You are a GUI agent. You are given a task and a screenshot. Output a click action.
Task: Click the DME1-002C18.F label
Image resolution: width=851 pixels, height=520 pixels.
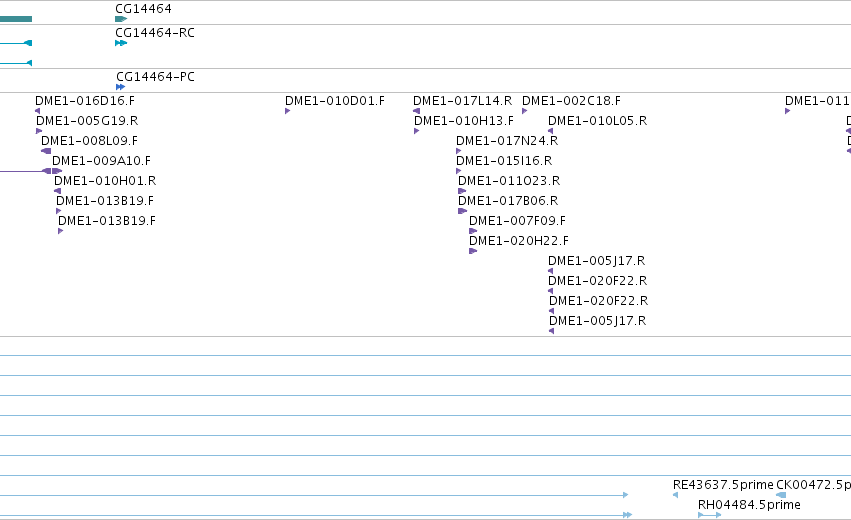point(571,101)
